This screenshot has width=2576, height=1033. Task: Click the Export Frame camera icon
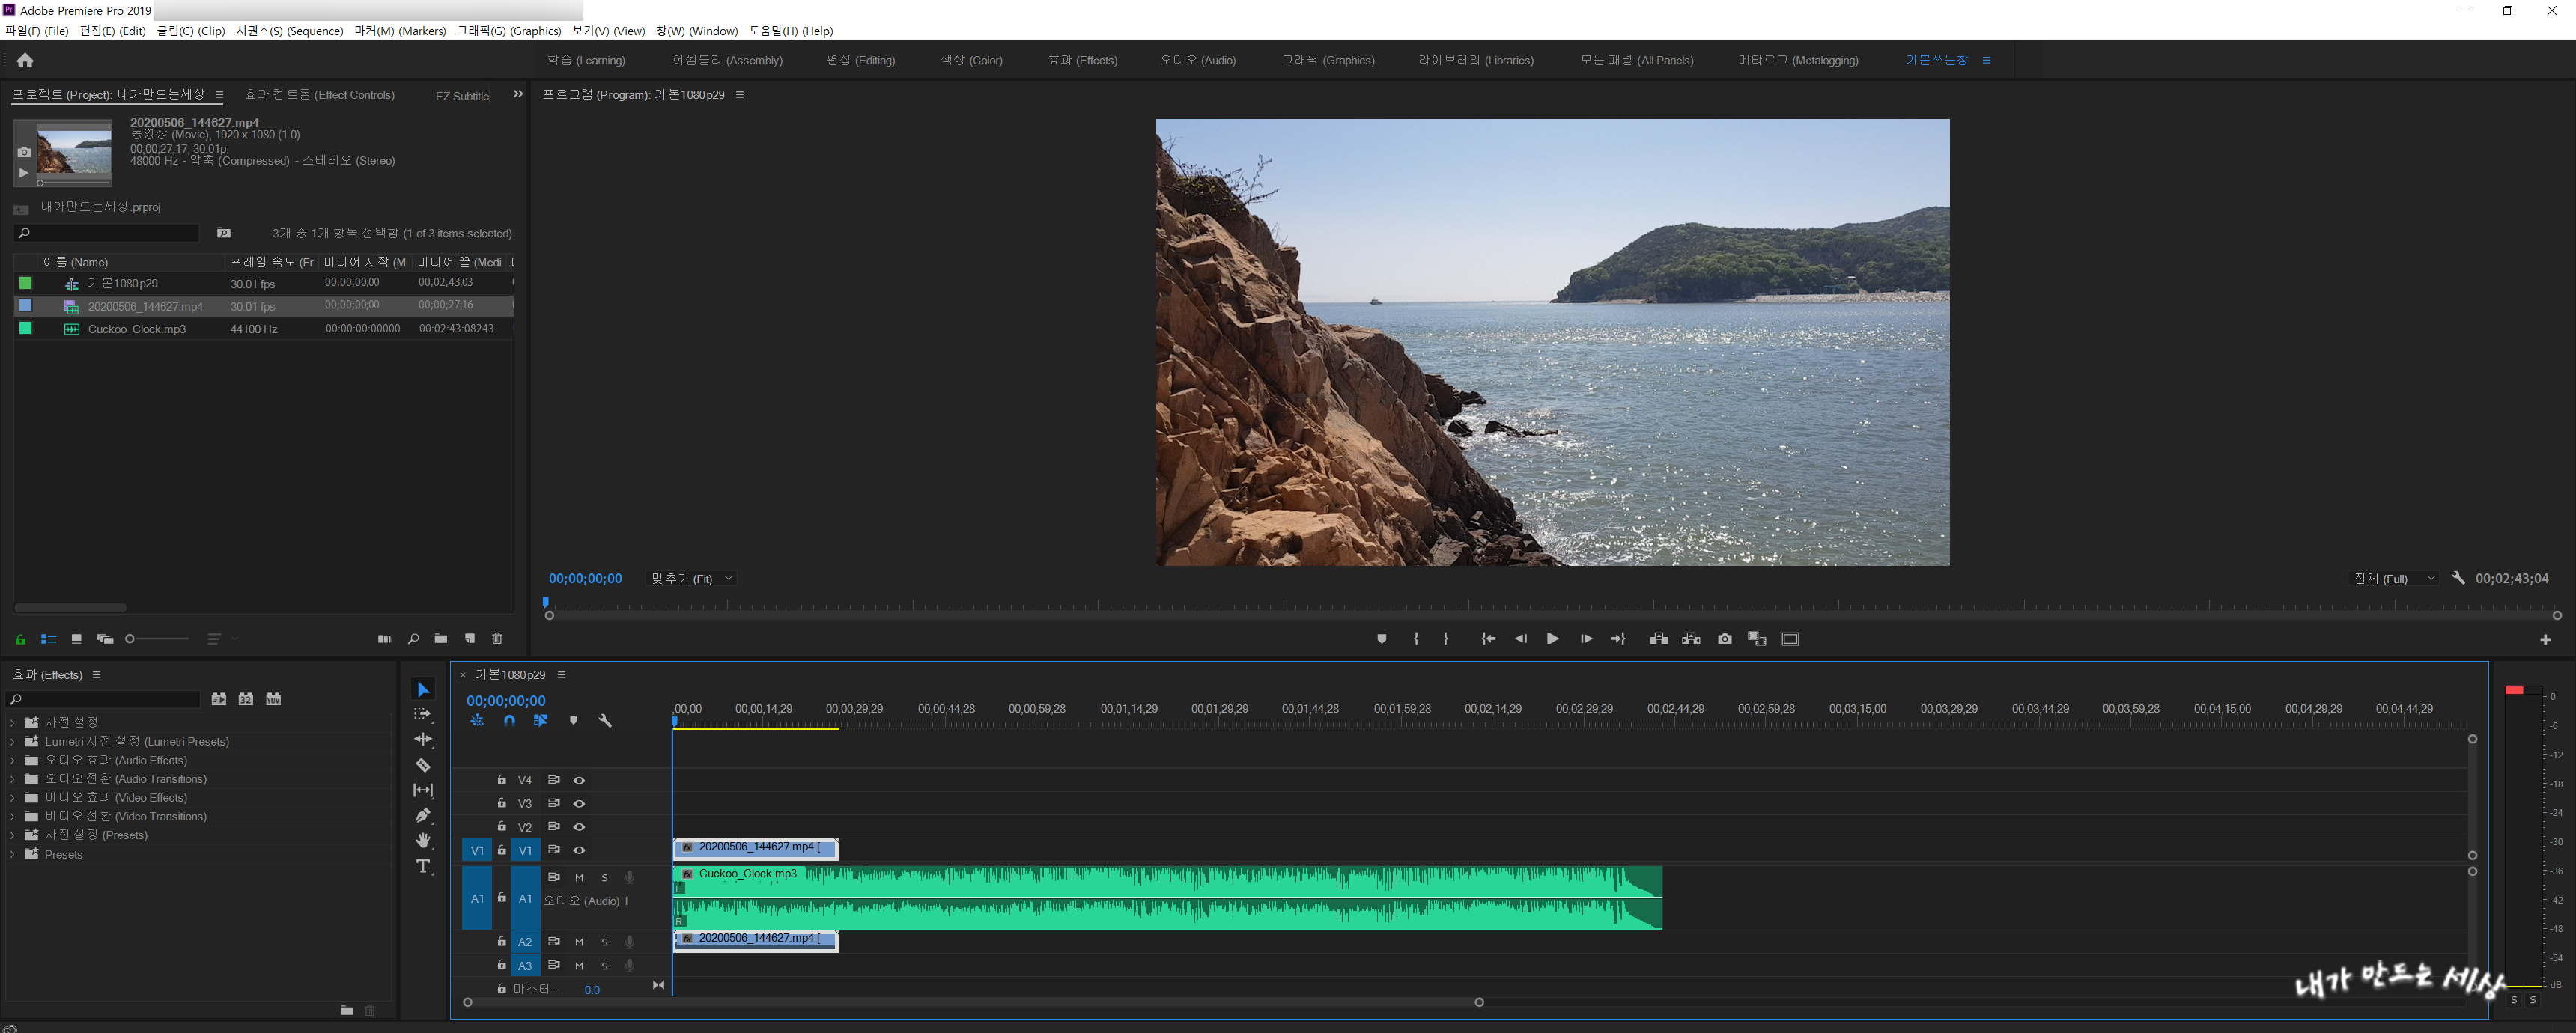coord(1724,639)
